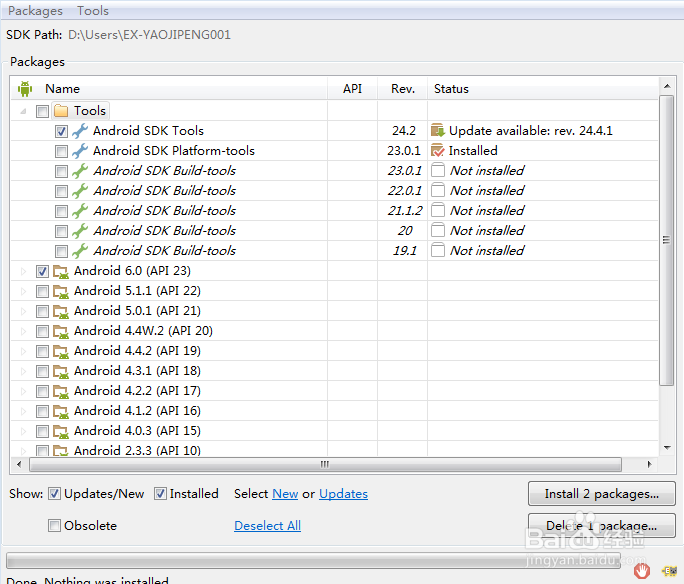684x584 pixels.
Task: Toggle Updates/New show filter
Action: pos(54,494)
